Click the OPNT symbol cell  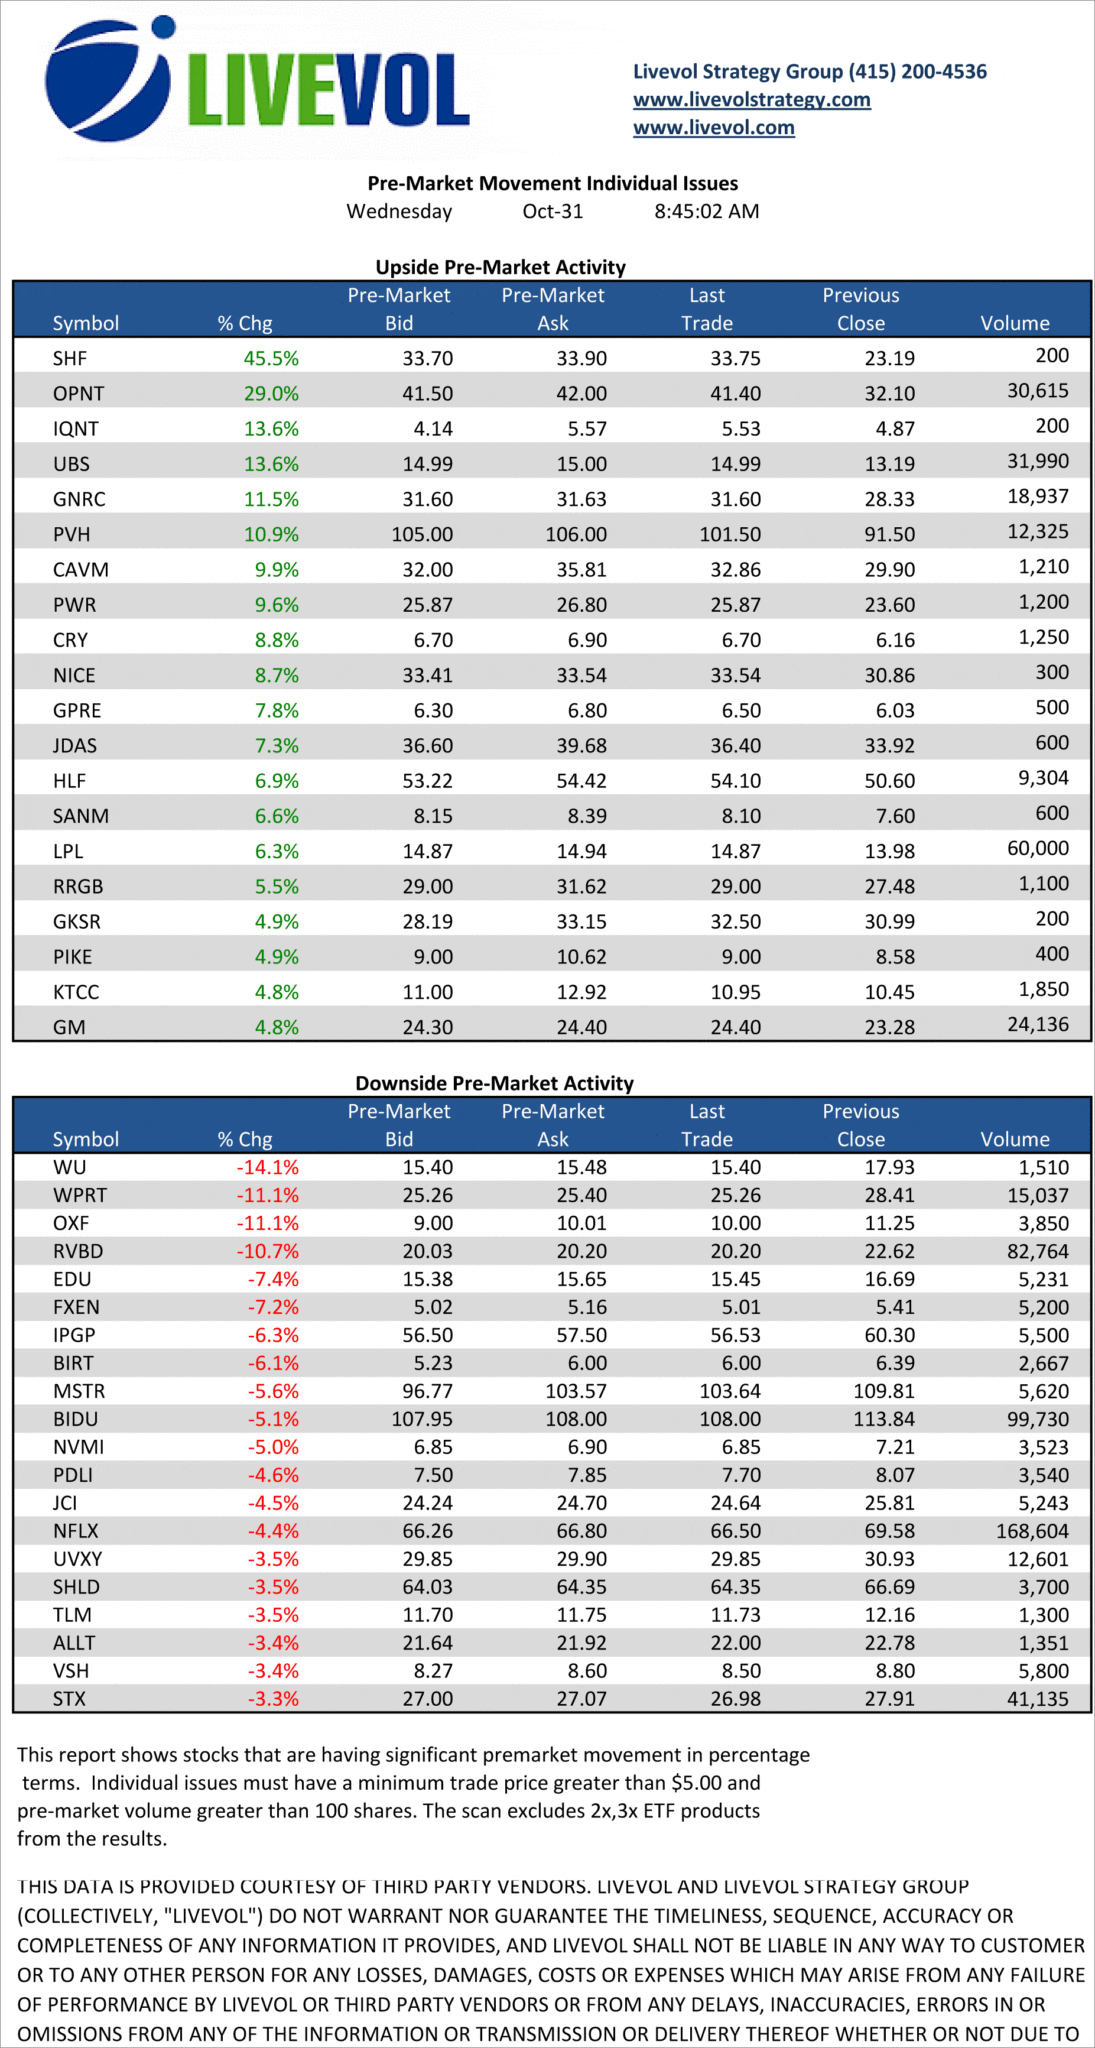click(79, 393)
